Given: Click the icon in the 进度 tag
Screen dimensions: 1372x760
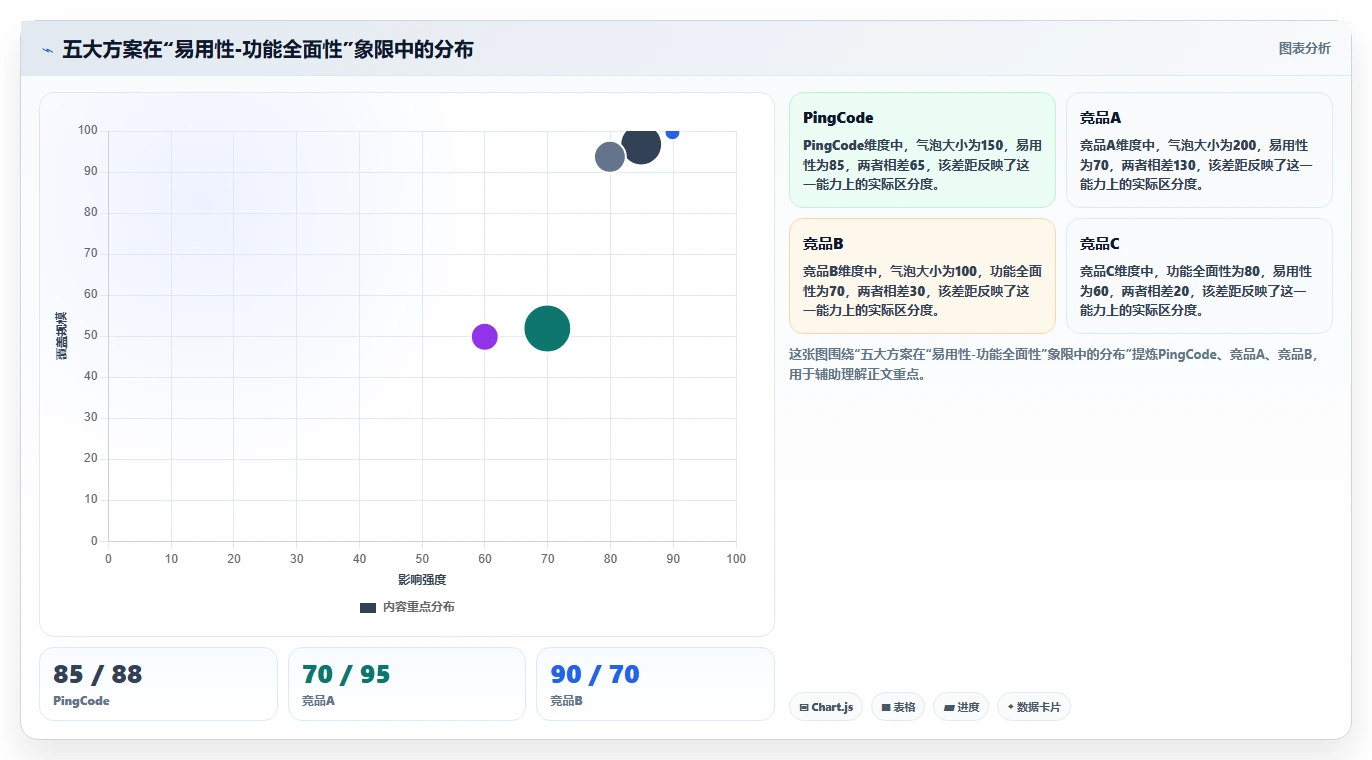Looking at the screenshot, I should pyautogui.click(x=949, y=707).
